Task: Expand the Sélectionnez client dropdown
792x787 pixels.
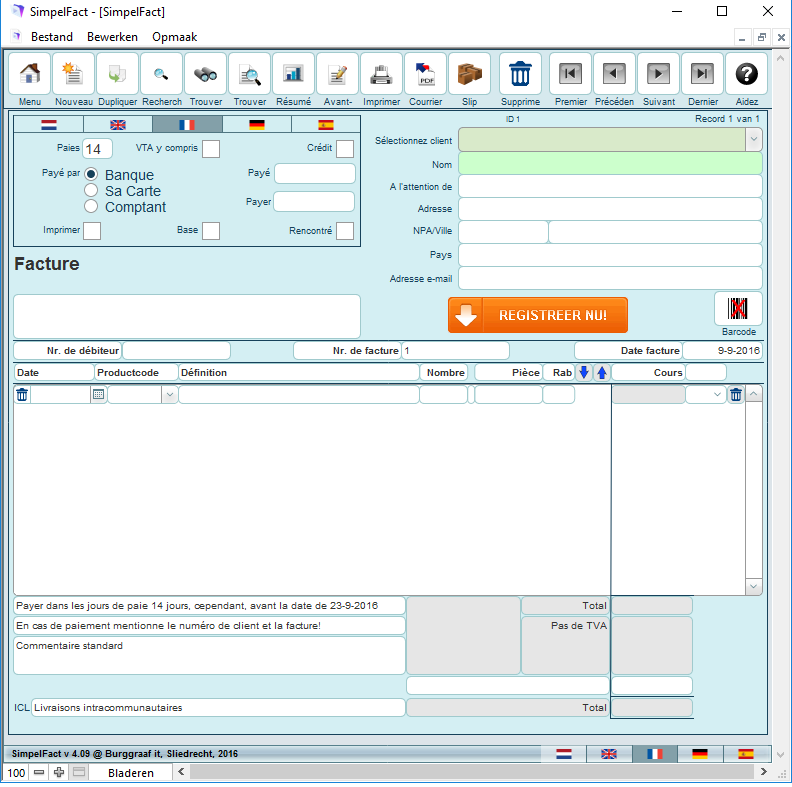Action: pos(753,140)
